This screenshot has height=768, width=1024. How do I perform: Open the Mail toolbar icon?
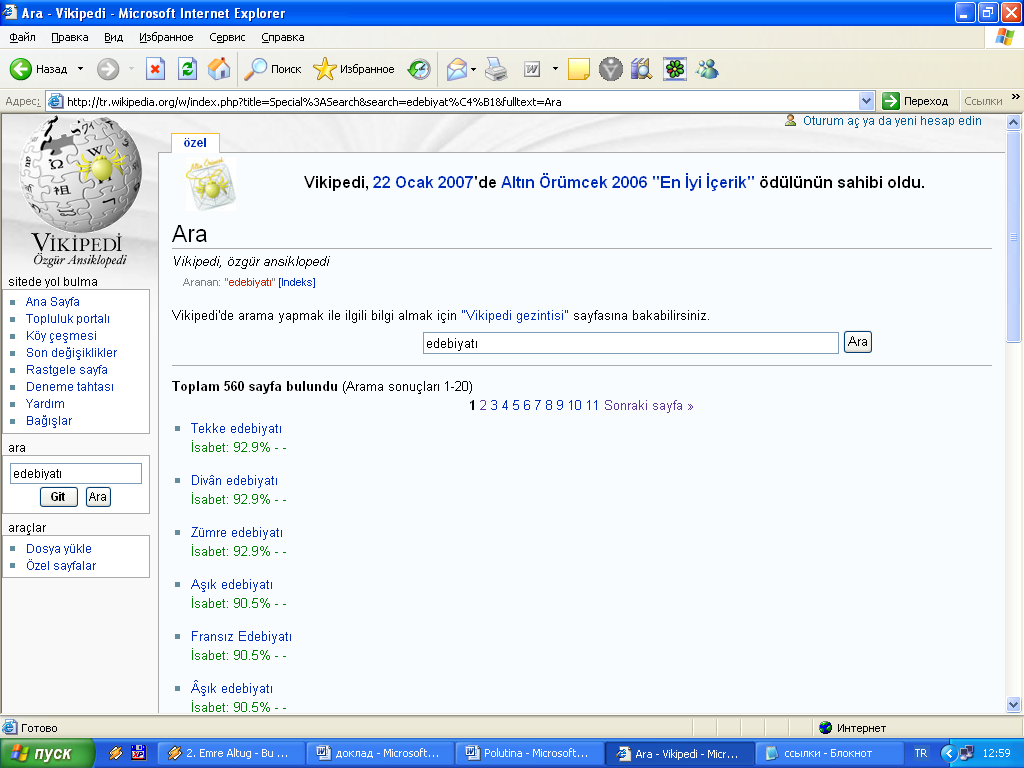click(x=456, y=69)
